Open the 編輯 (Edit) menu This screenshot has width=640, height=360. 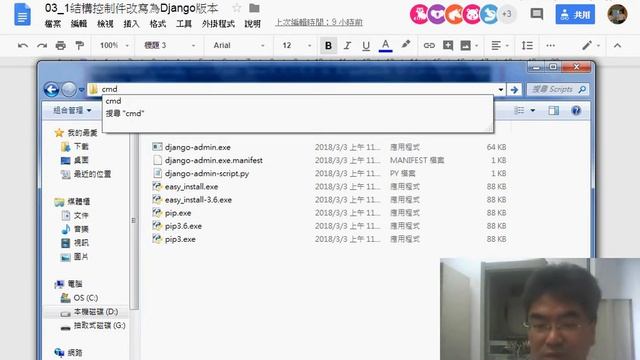(x=79, y=24)
